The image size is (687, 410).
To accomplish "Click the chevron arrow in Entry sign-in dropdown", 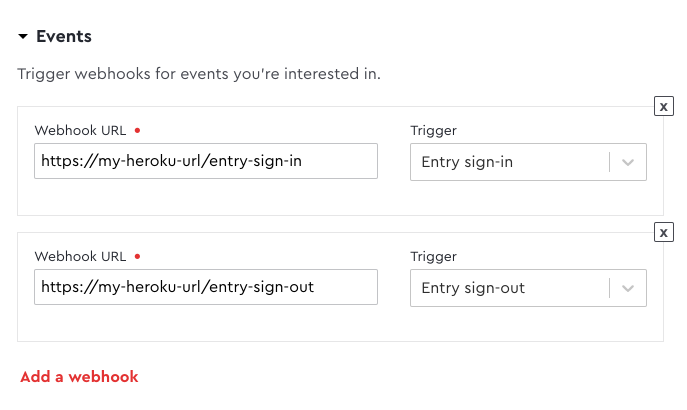I will click(x=628, y=163).
